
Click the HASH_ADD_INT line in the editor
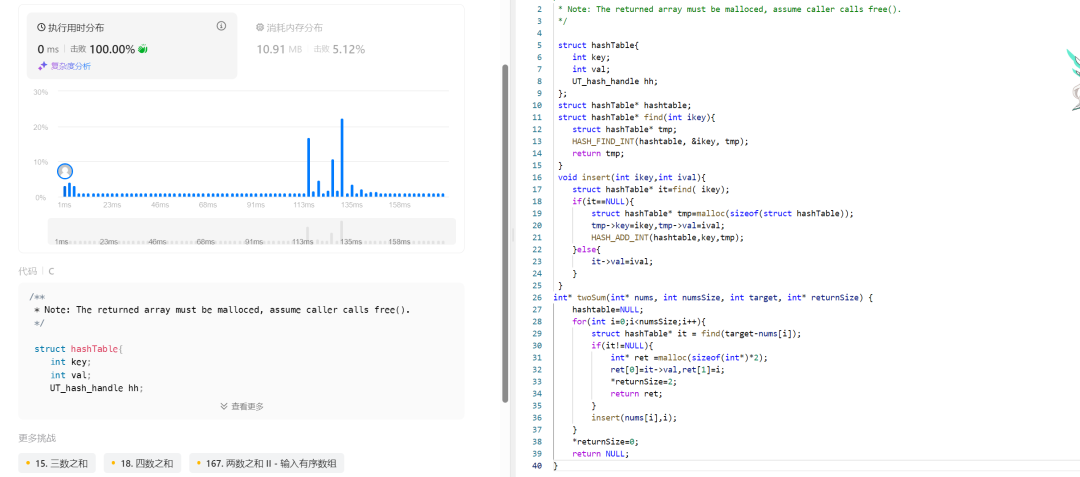point(667,237)
